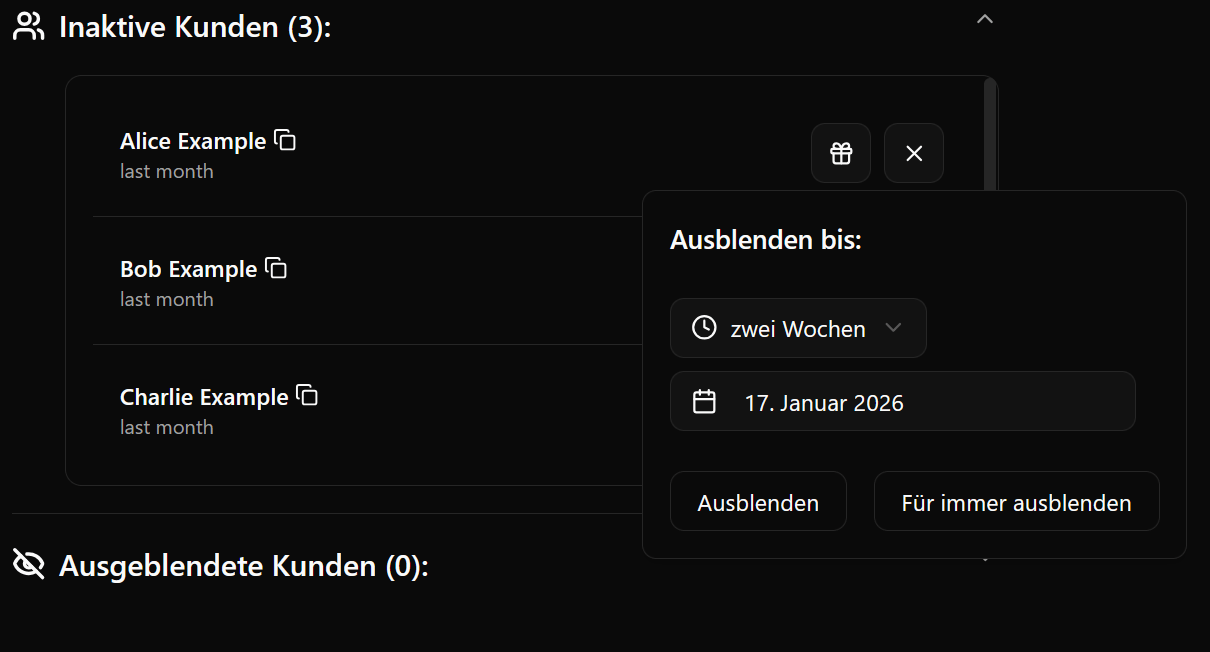Image resolution: width=1210 pixels, height=652 pixels.
Task: Copy Charlie Example's name using its icon
Action: click(x=308, y=396)
